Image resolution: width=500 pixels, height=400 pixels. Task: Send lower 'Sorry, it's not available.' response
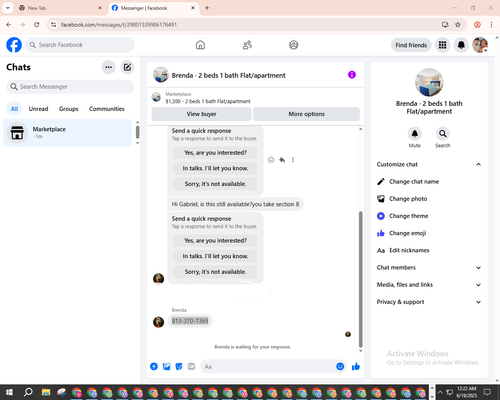(x=215, y=272)
